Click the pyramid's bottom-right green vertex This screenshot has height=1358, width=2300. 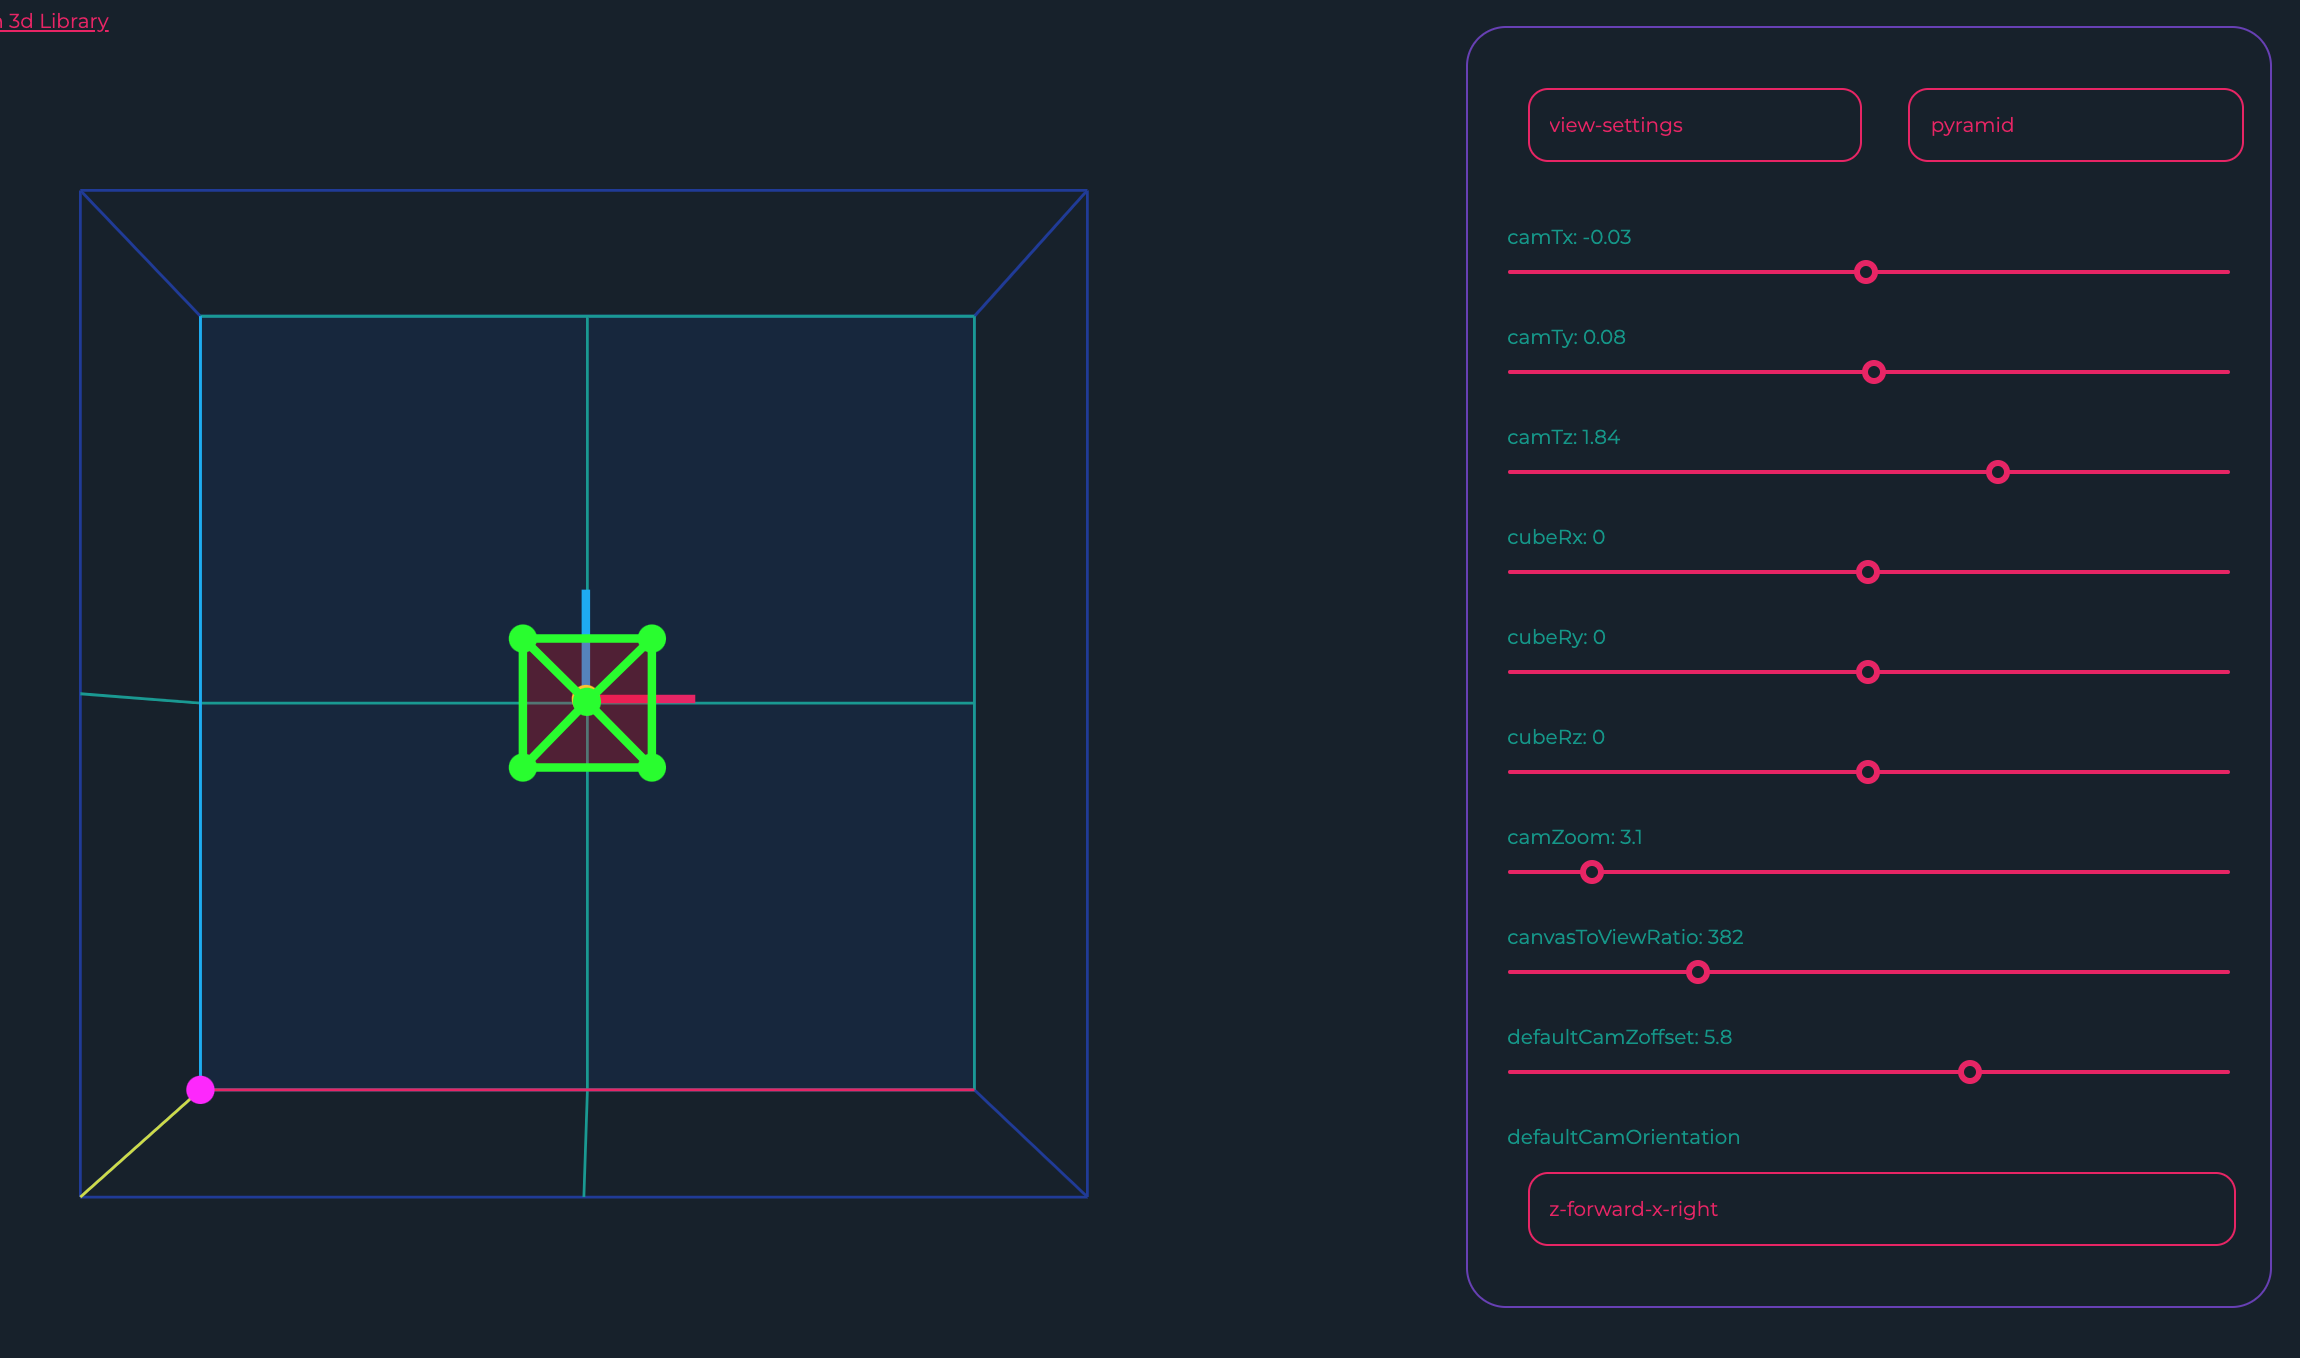coord(652,768)
